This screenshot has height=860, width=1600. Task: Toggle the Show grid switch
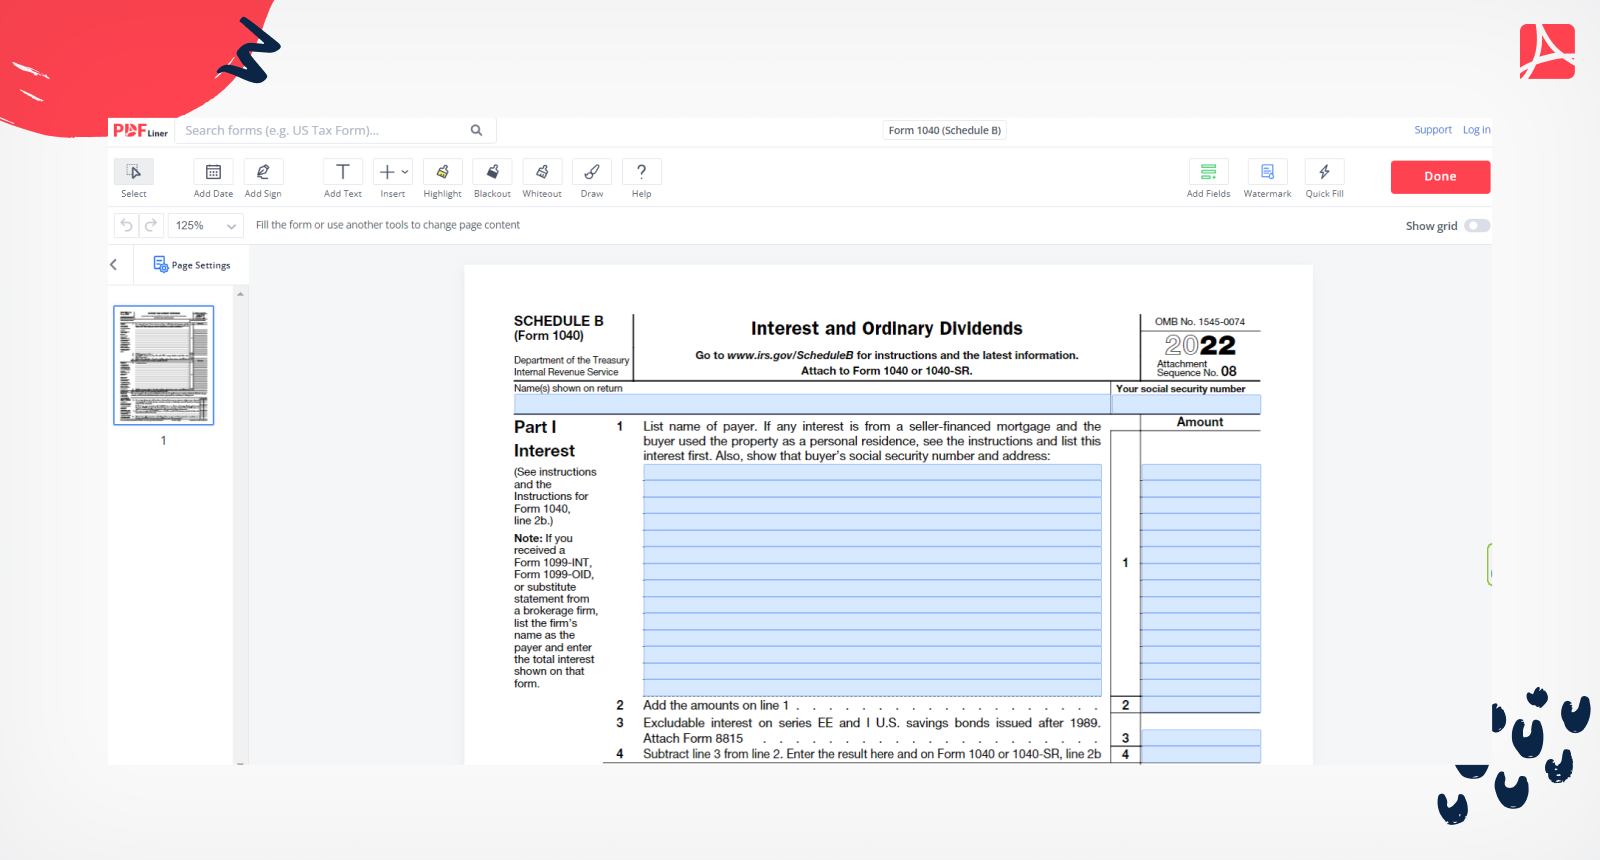pyautogui.click(x=1476, y=226)
